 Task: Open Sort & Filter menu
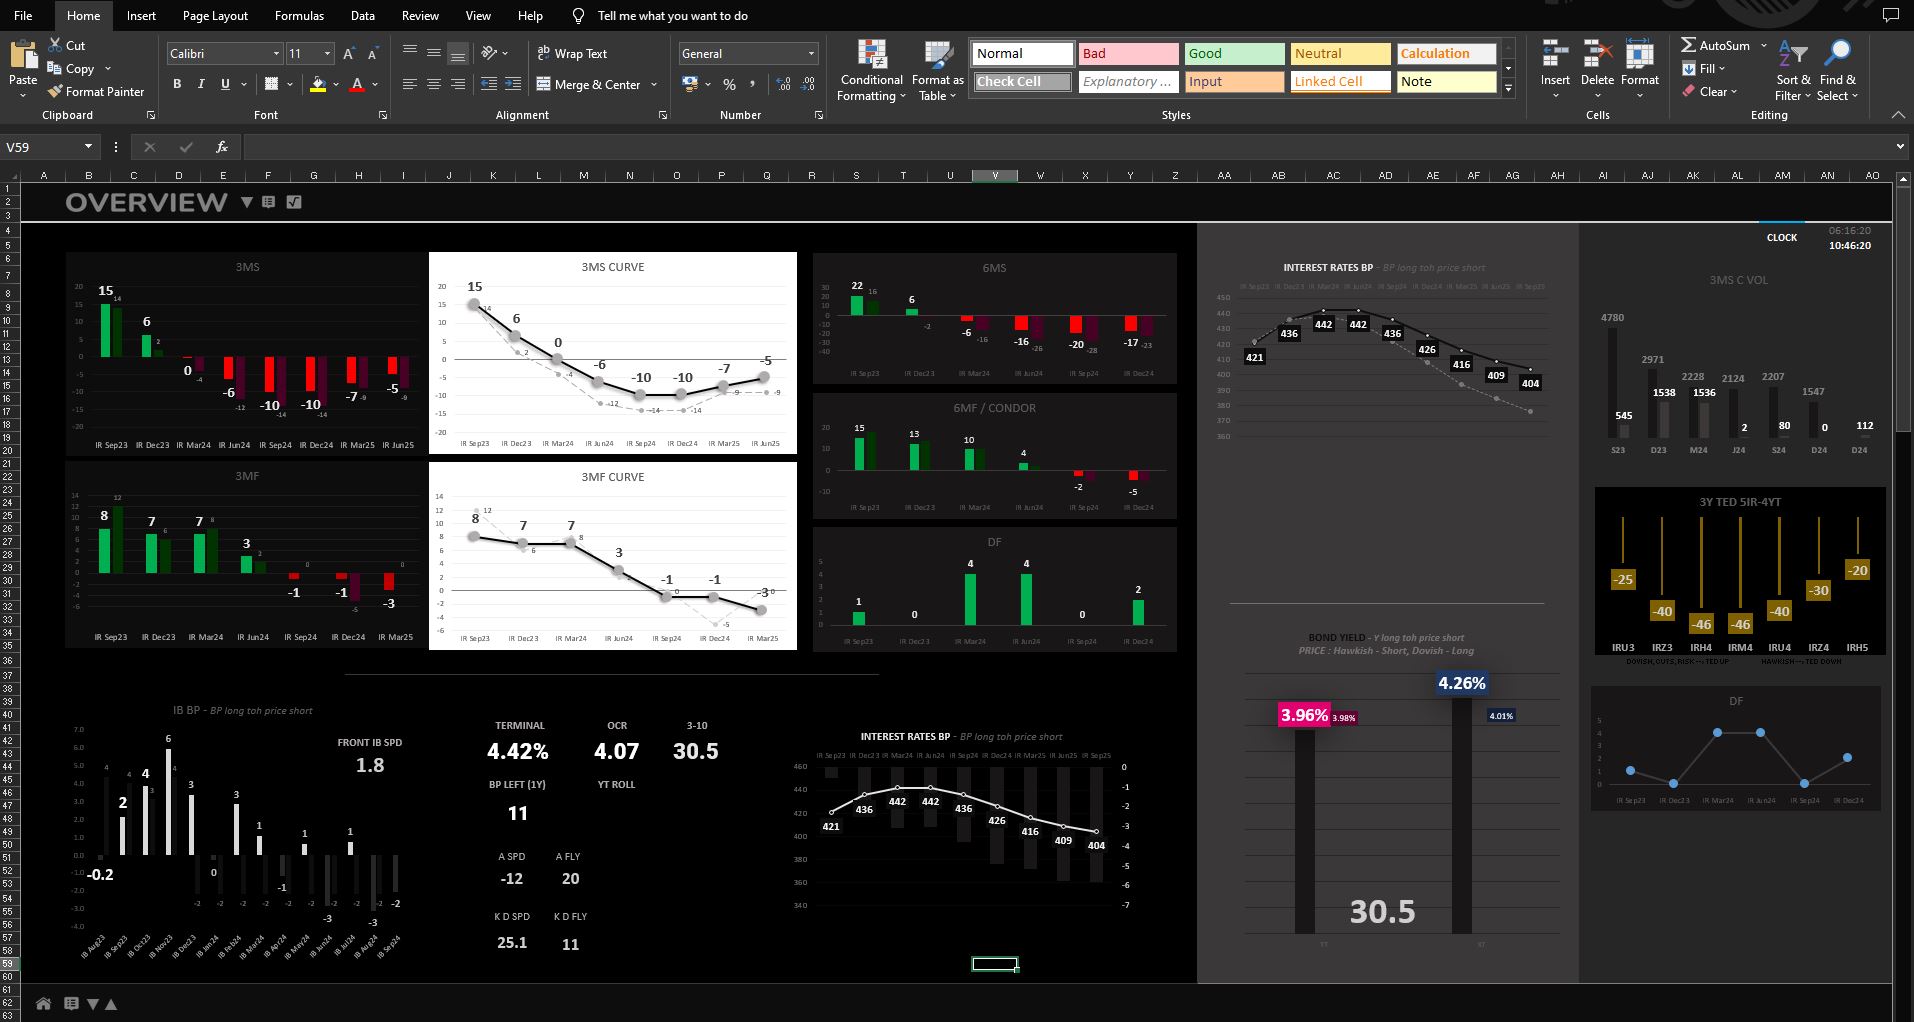coord(1793,71)
